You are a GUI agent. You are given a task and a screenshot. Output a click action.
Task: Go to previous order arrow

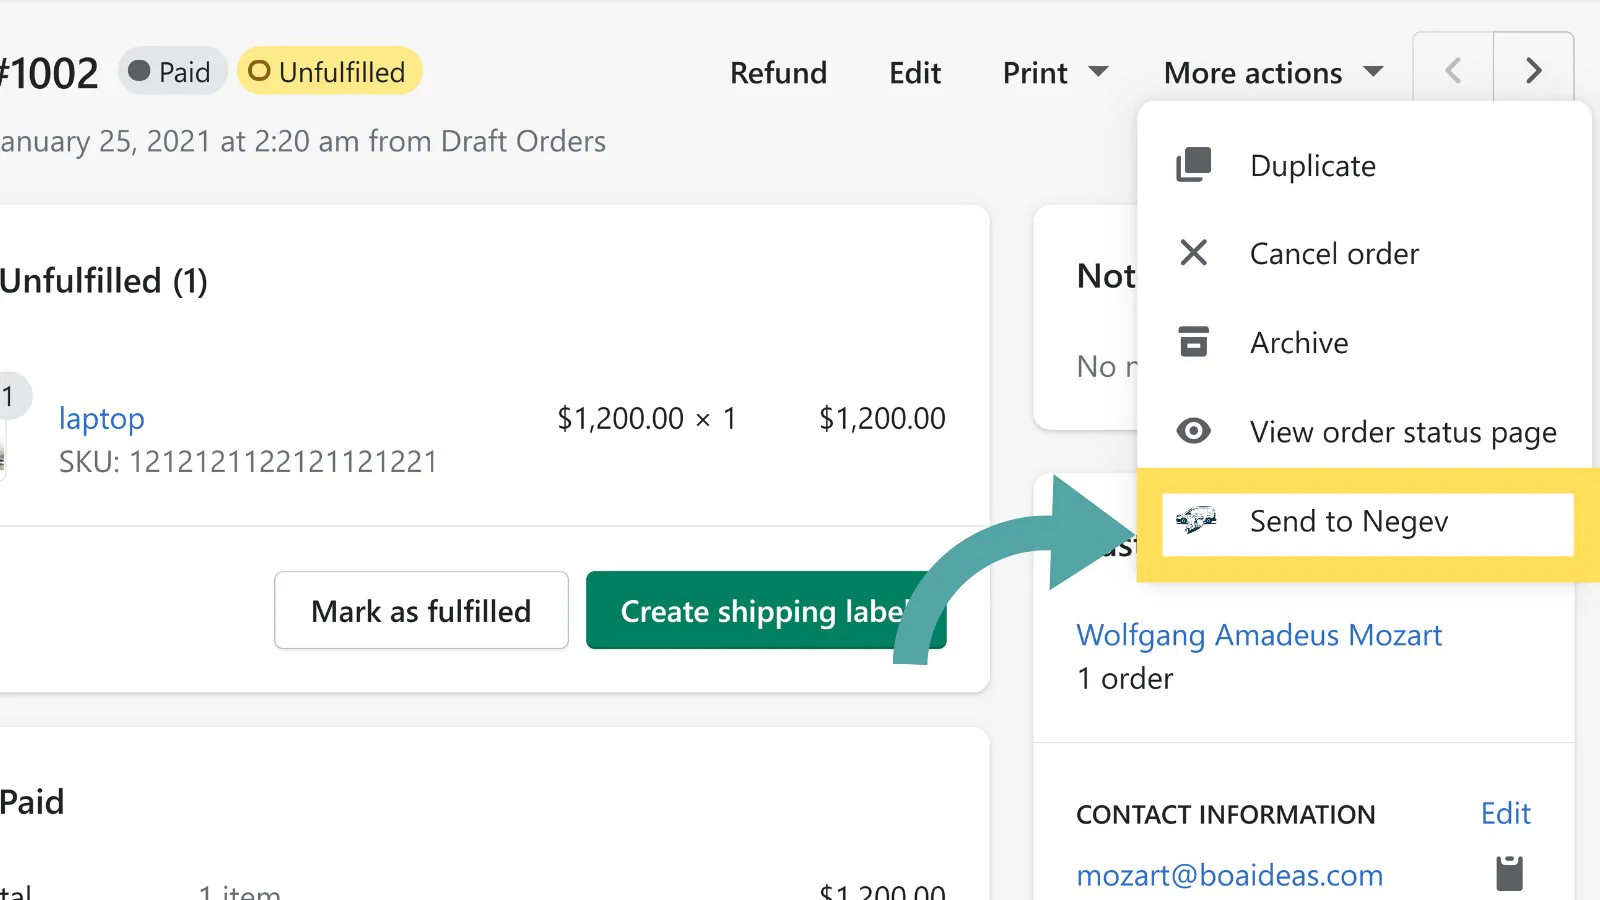coord(1453,71)
